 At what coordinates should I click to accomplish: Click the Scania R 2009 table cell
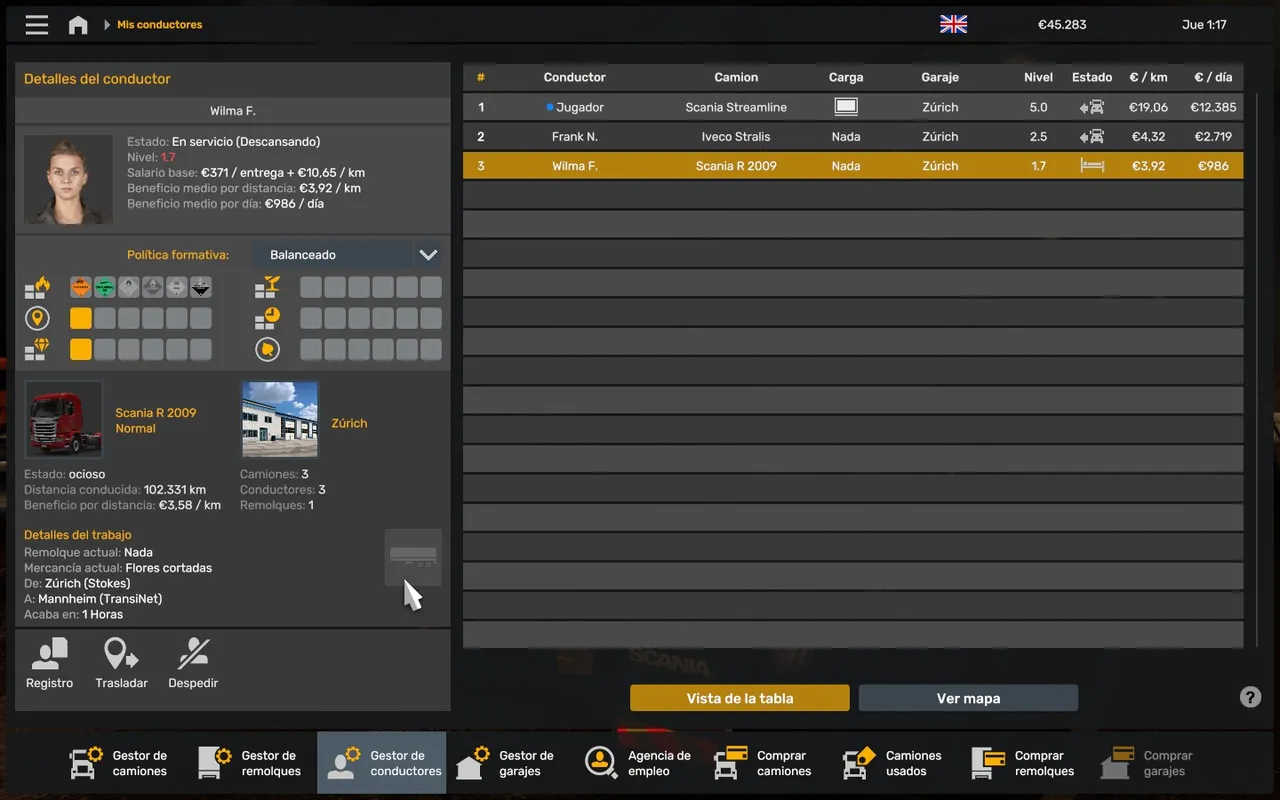pos(736,166)
